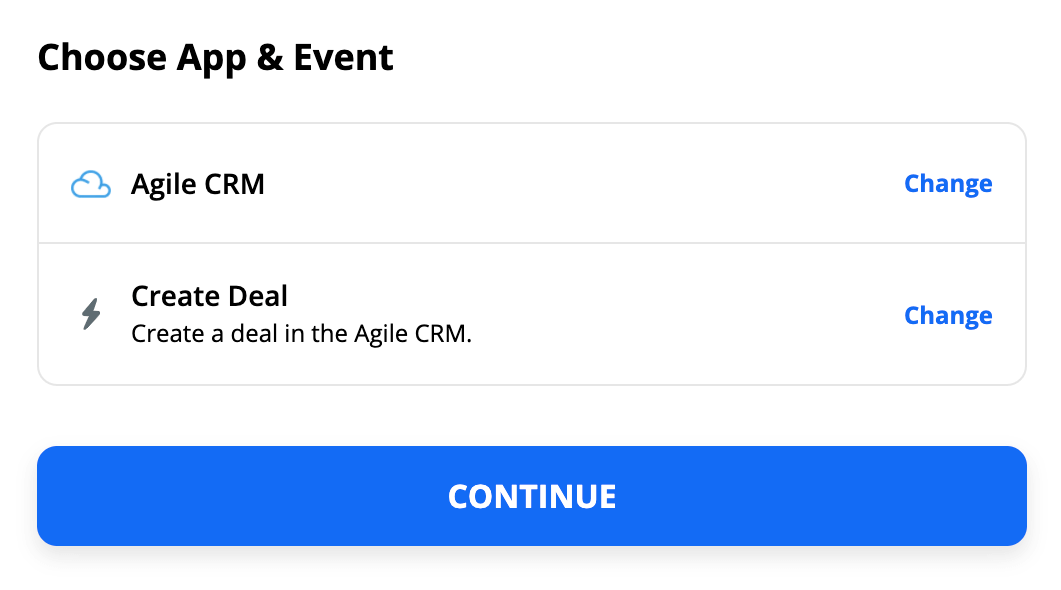Click the left edge of the CONTINUE button

[x=47, y=496]
